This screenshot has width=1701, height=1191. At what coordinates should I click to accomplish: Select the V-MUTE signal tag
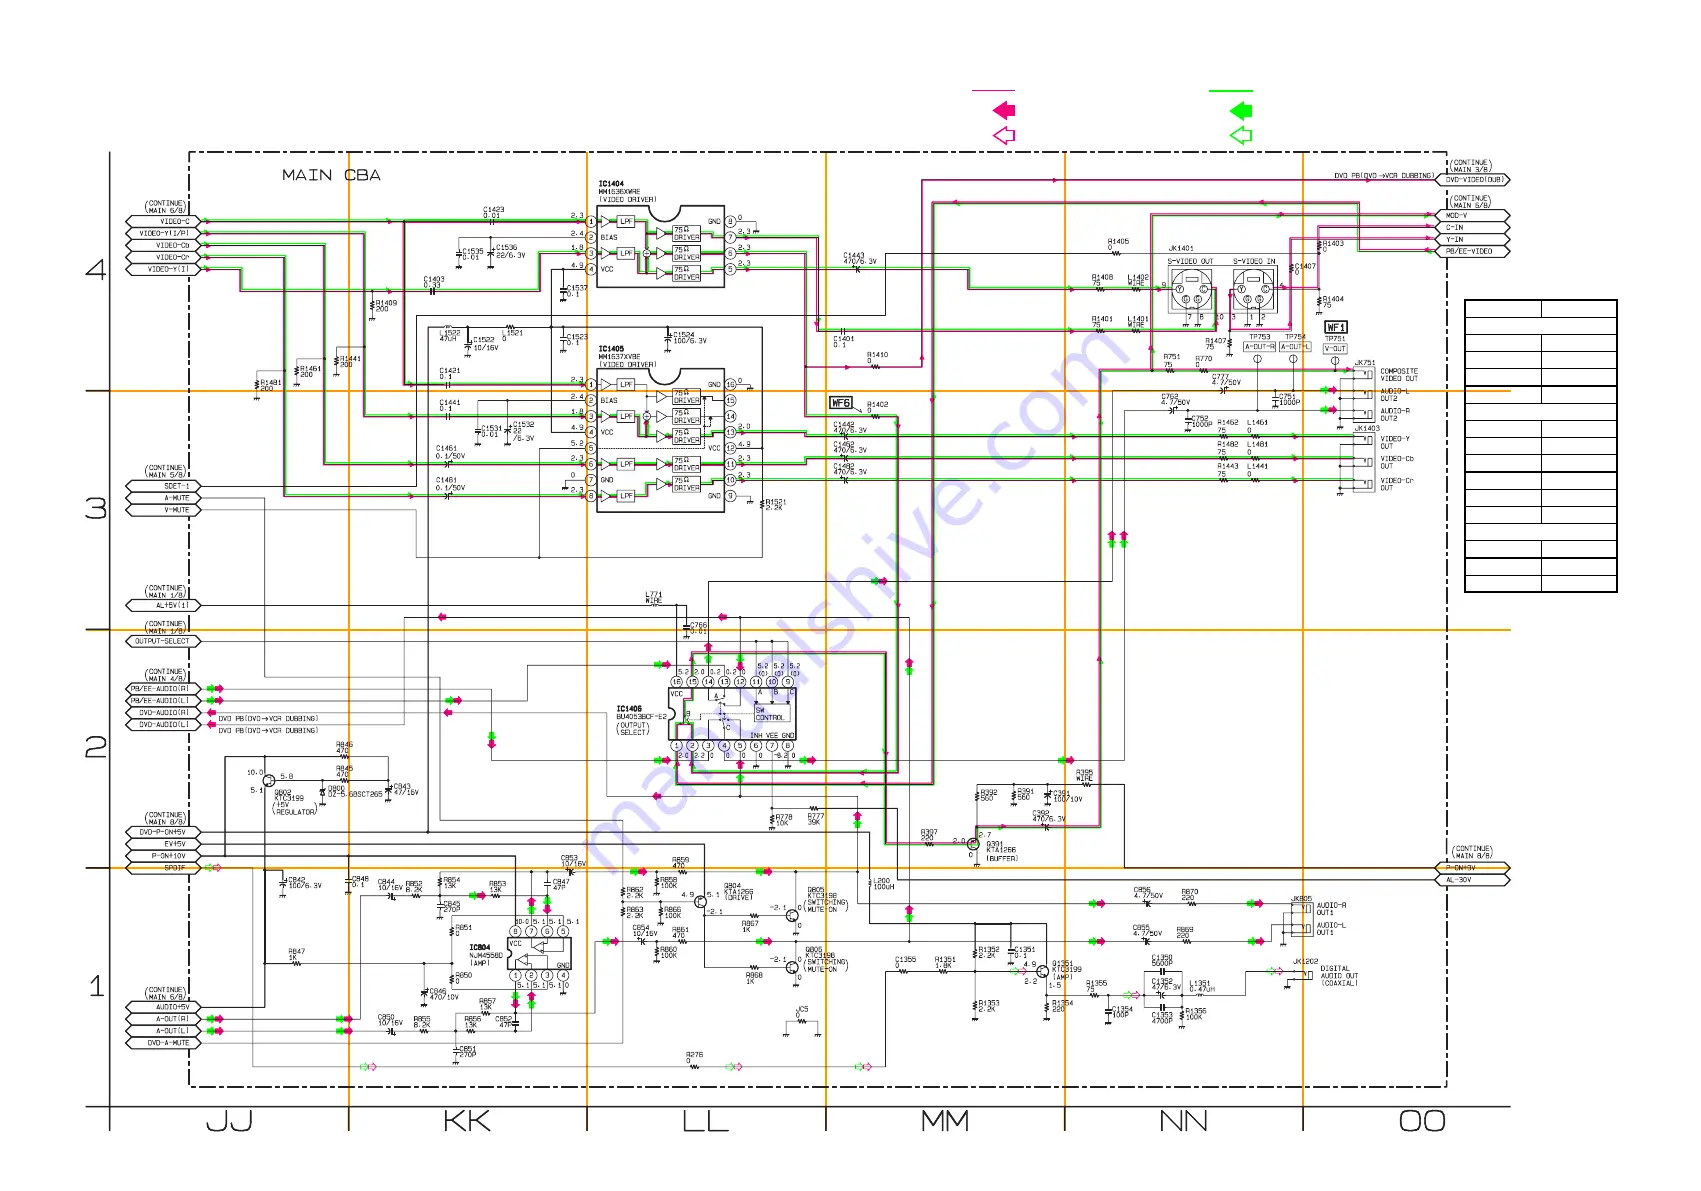pyautogui.click(x=164, y=510)
